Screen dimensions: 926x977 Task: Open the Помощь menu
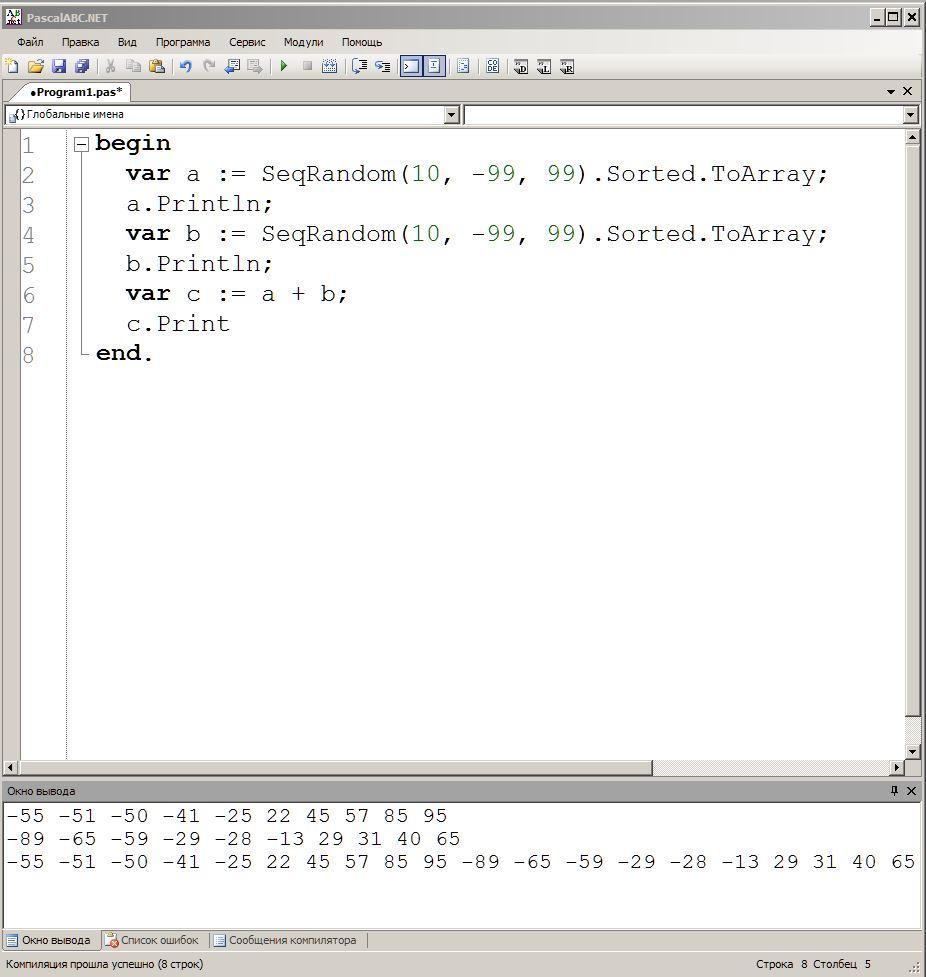[x=361, y=42]
